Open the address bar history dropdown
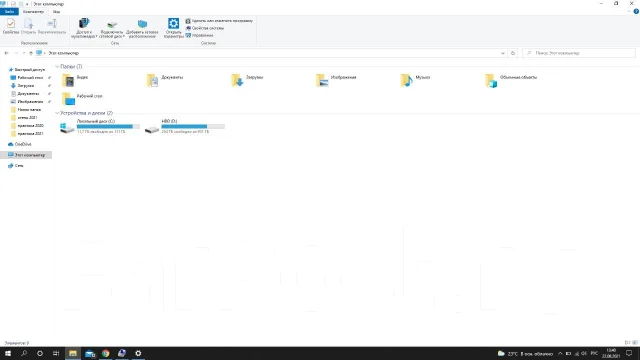The width and height of the screenshot is (640, 360). 502,53
